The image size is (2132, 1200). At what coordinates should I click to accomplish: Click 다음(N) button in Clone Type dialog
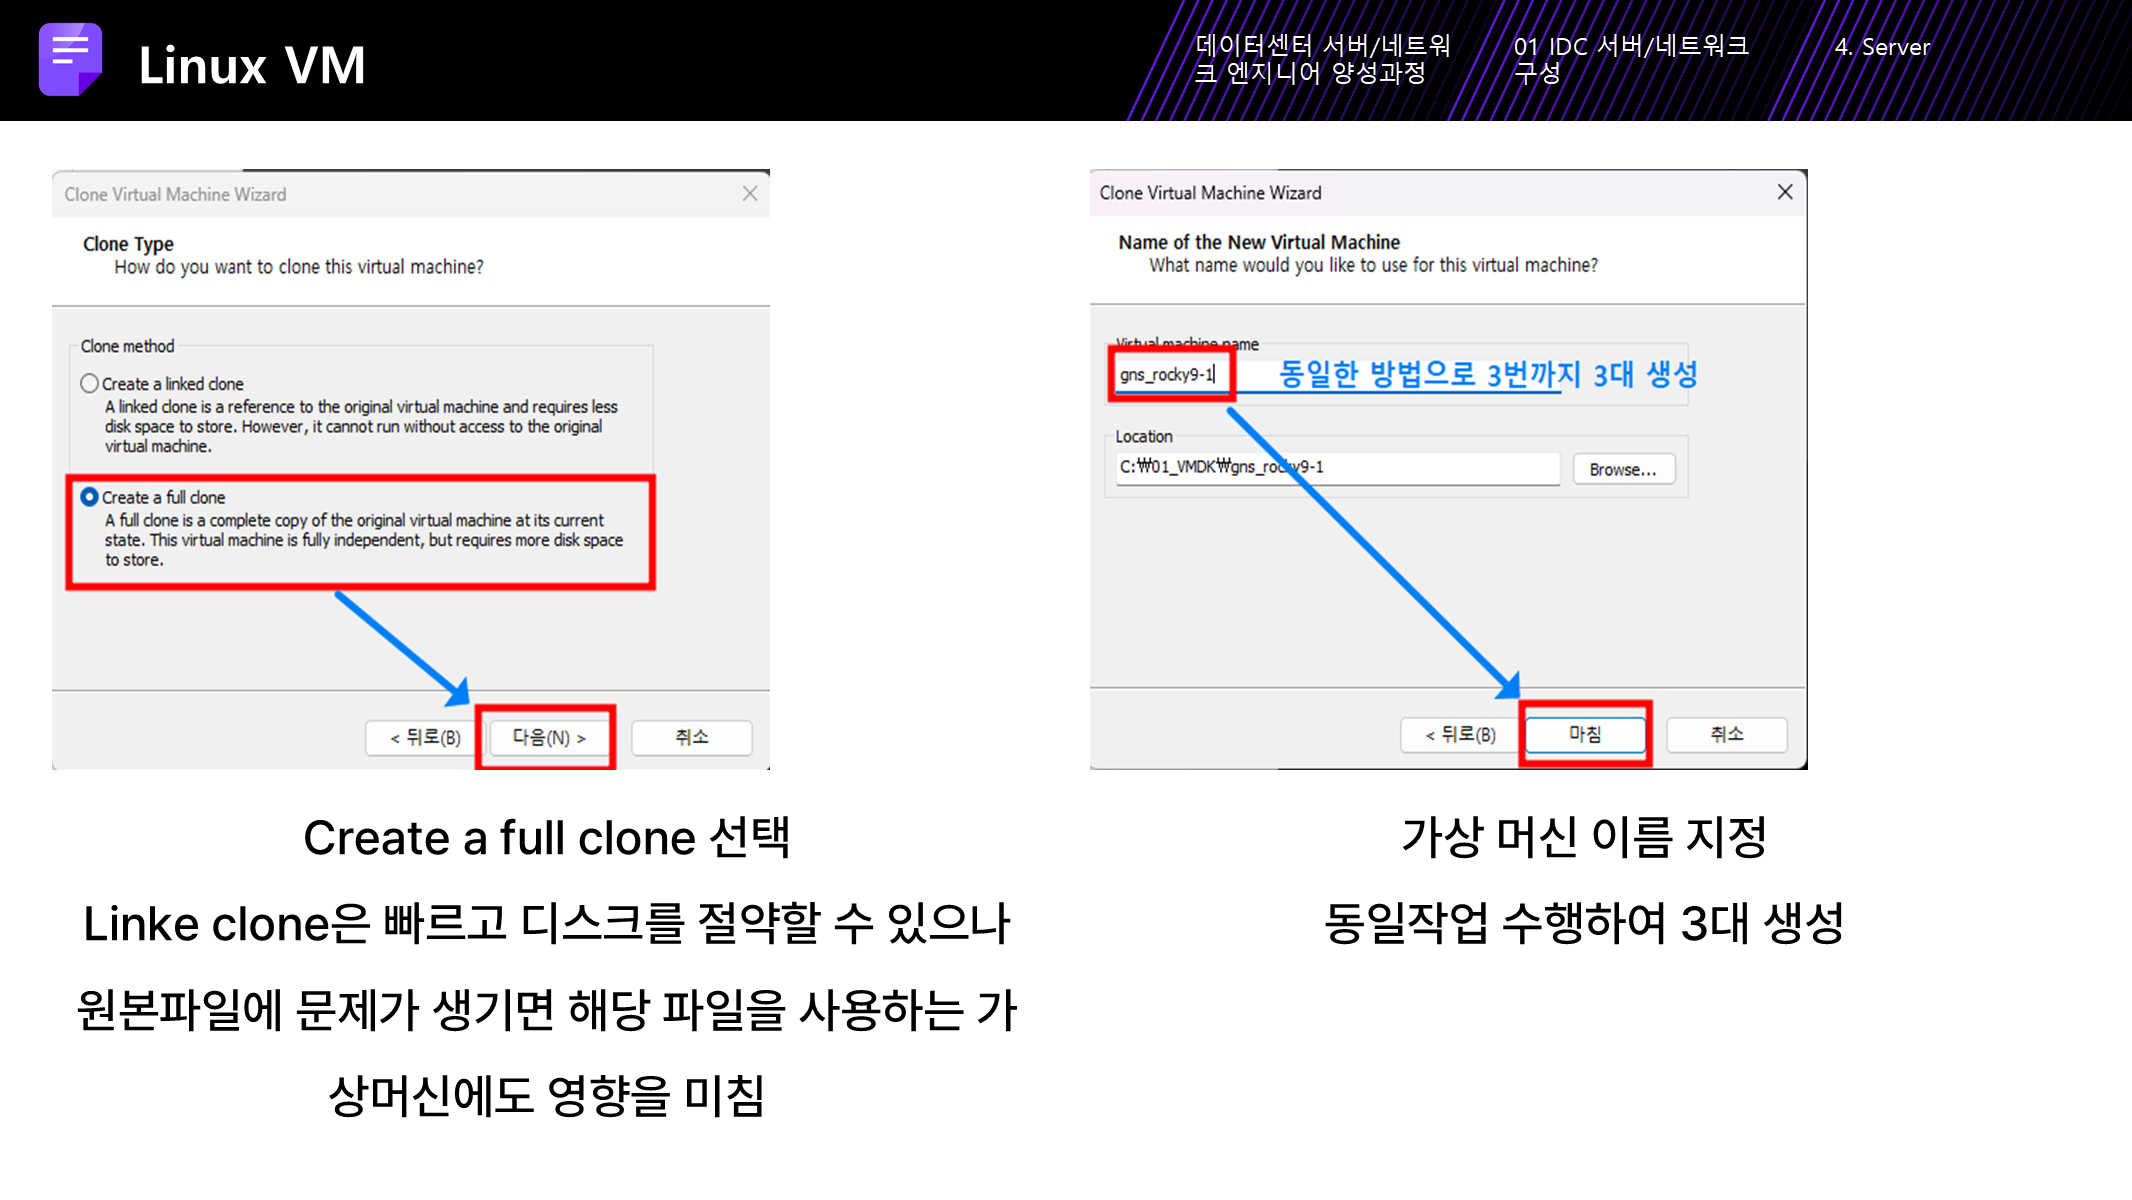click(x=547, y=738)
